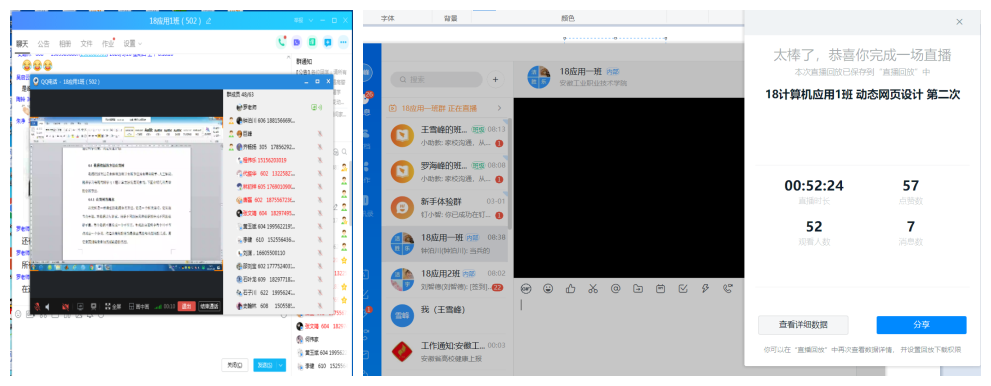Click the calendar icon in chat toolbar

coord(660,289)
